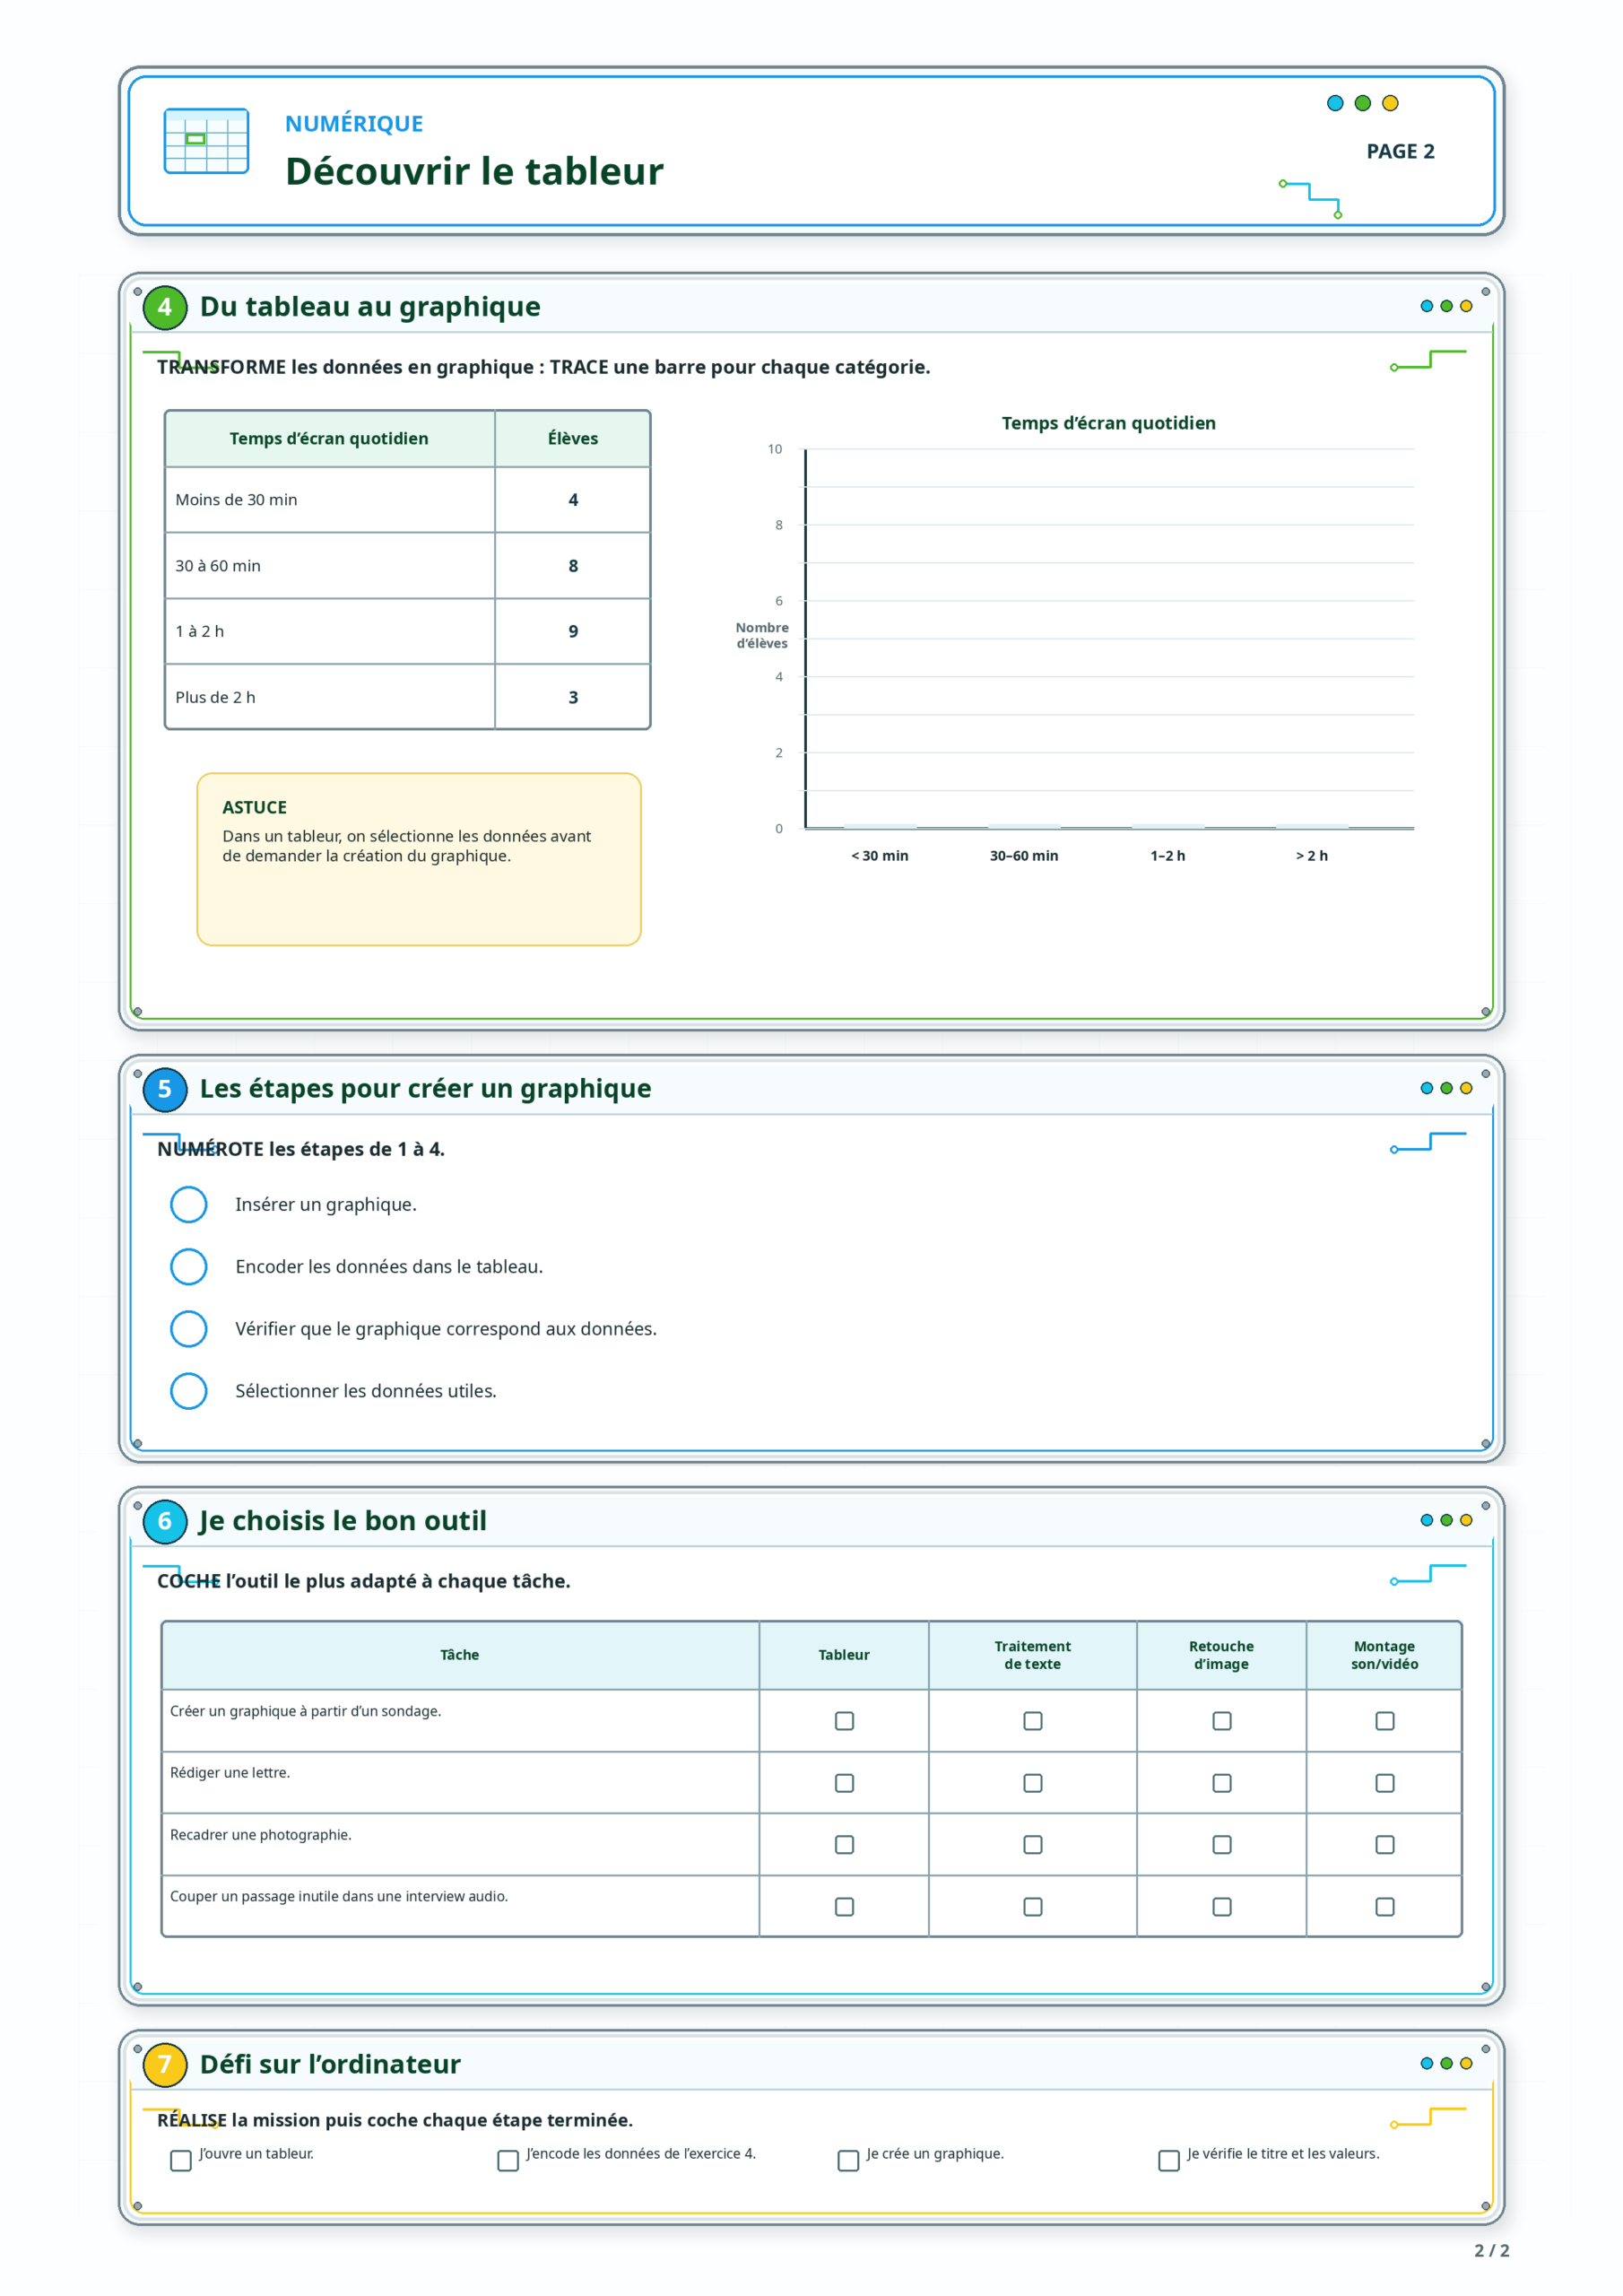Click the yellow dot in page header
The image size is (1623, 2296).
[1390, 103]
